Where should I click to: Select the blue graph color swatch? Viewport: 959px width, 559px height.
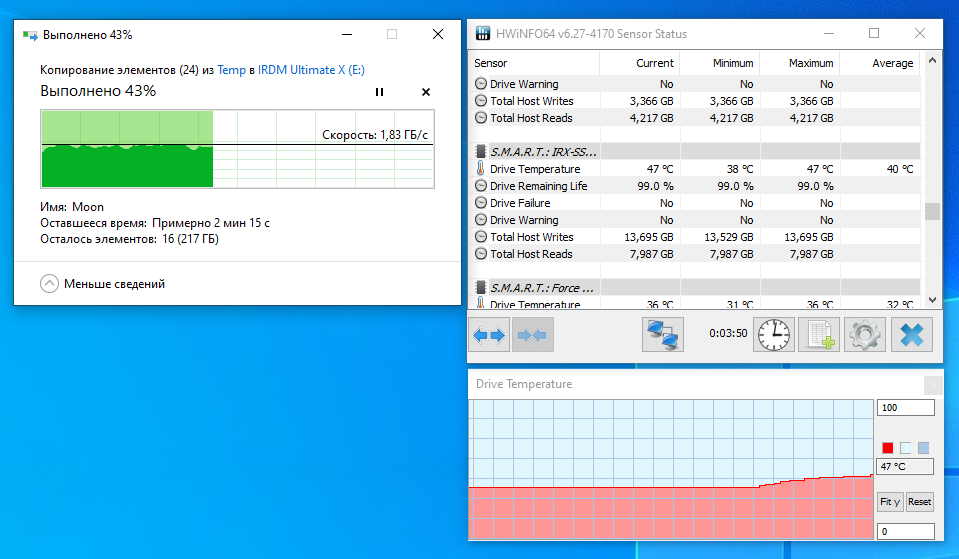[923, 448]
